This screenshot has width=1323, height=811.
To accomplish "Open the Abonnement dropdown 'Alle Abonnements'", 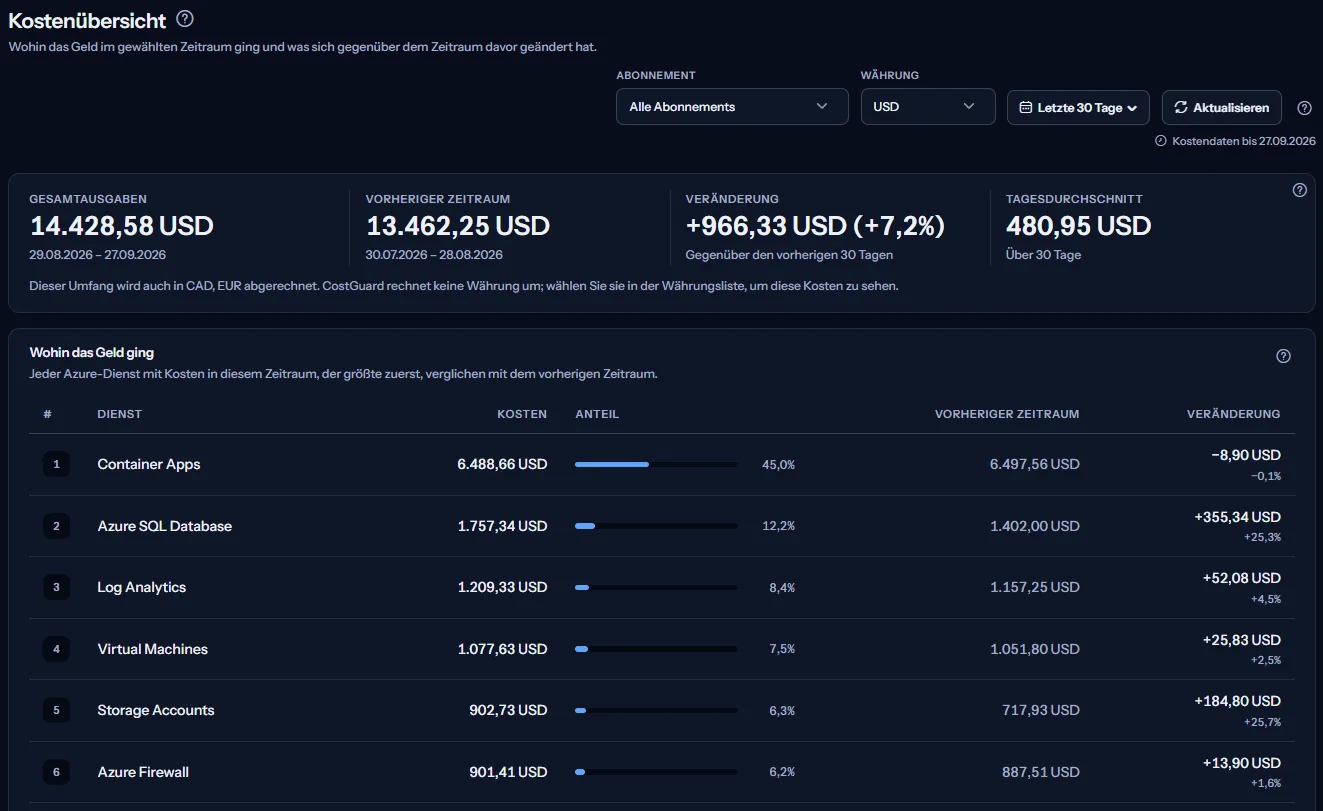I will tap(732, 107).
